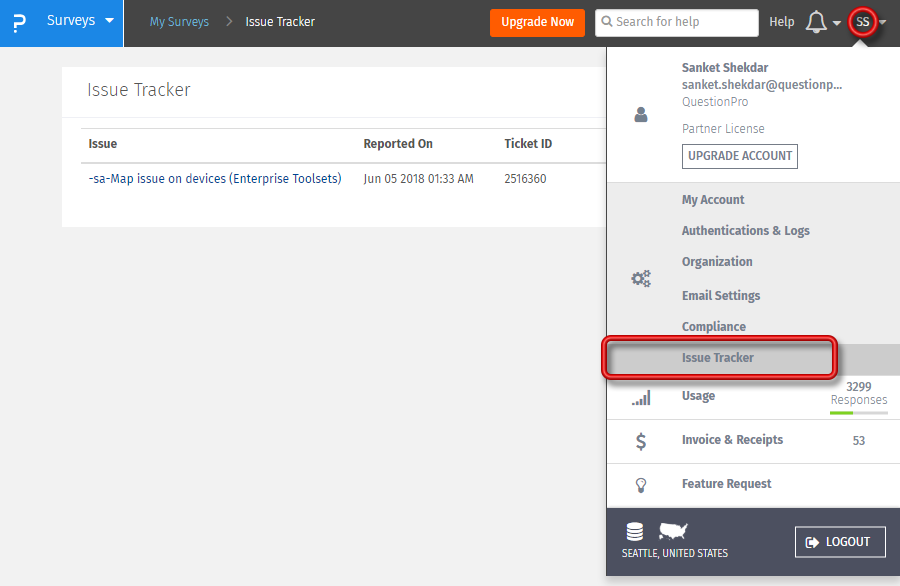Click the notifications bell icon
The image size is (900, 586).
coord(816,22)
